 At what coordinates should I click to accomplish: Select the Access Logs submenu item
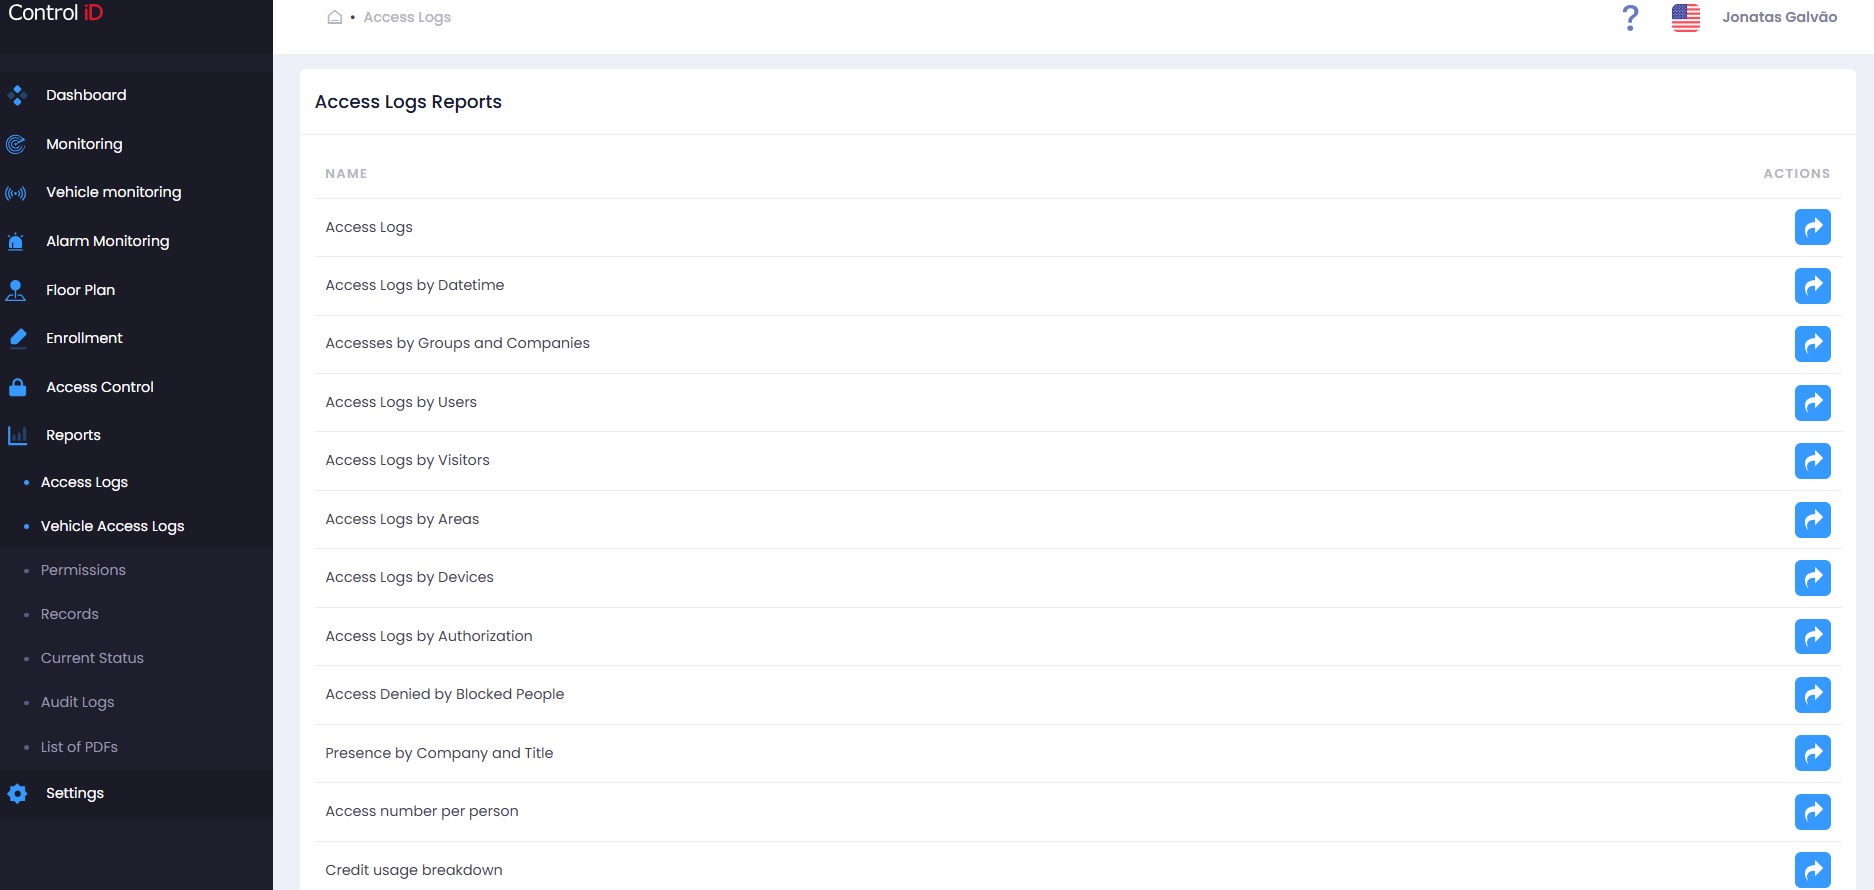[84, 482]
